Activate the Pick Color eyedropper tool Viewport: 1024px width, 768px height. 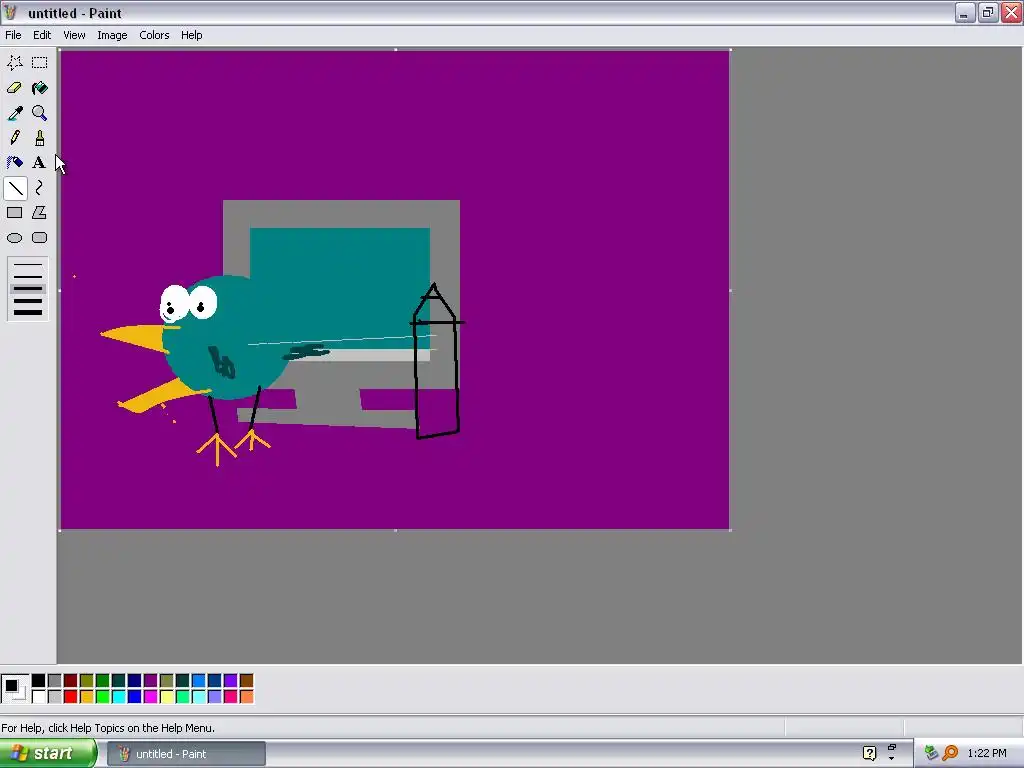[14, 113]
